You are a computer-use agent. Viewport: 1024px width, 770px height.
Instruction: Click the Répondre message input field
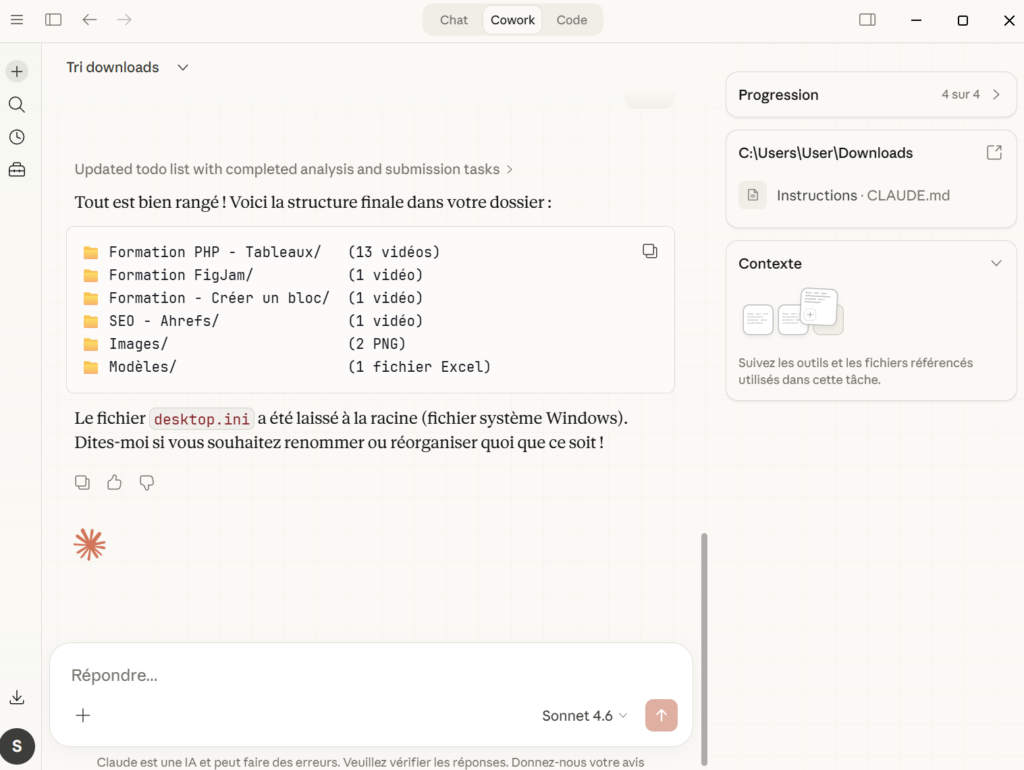click(370, 675)
